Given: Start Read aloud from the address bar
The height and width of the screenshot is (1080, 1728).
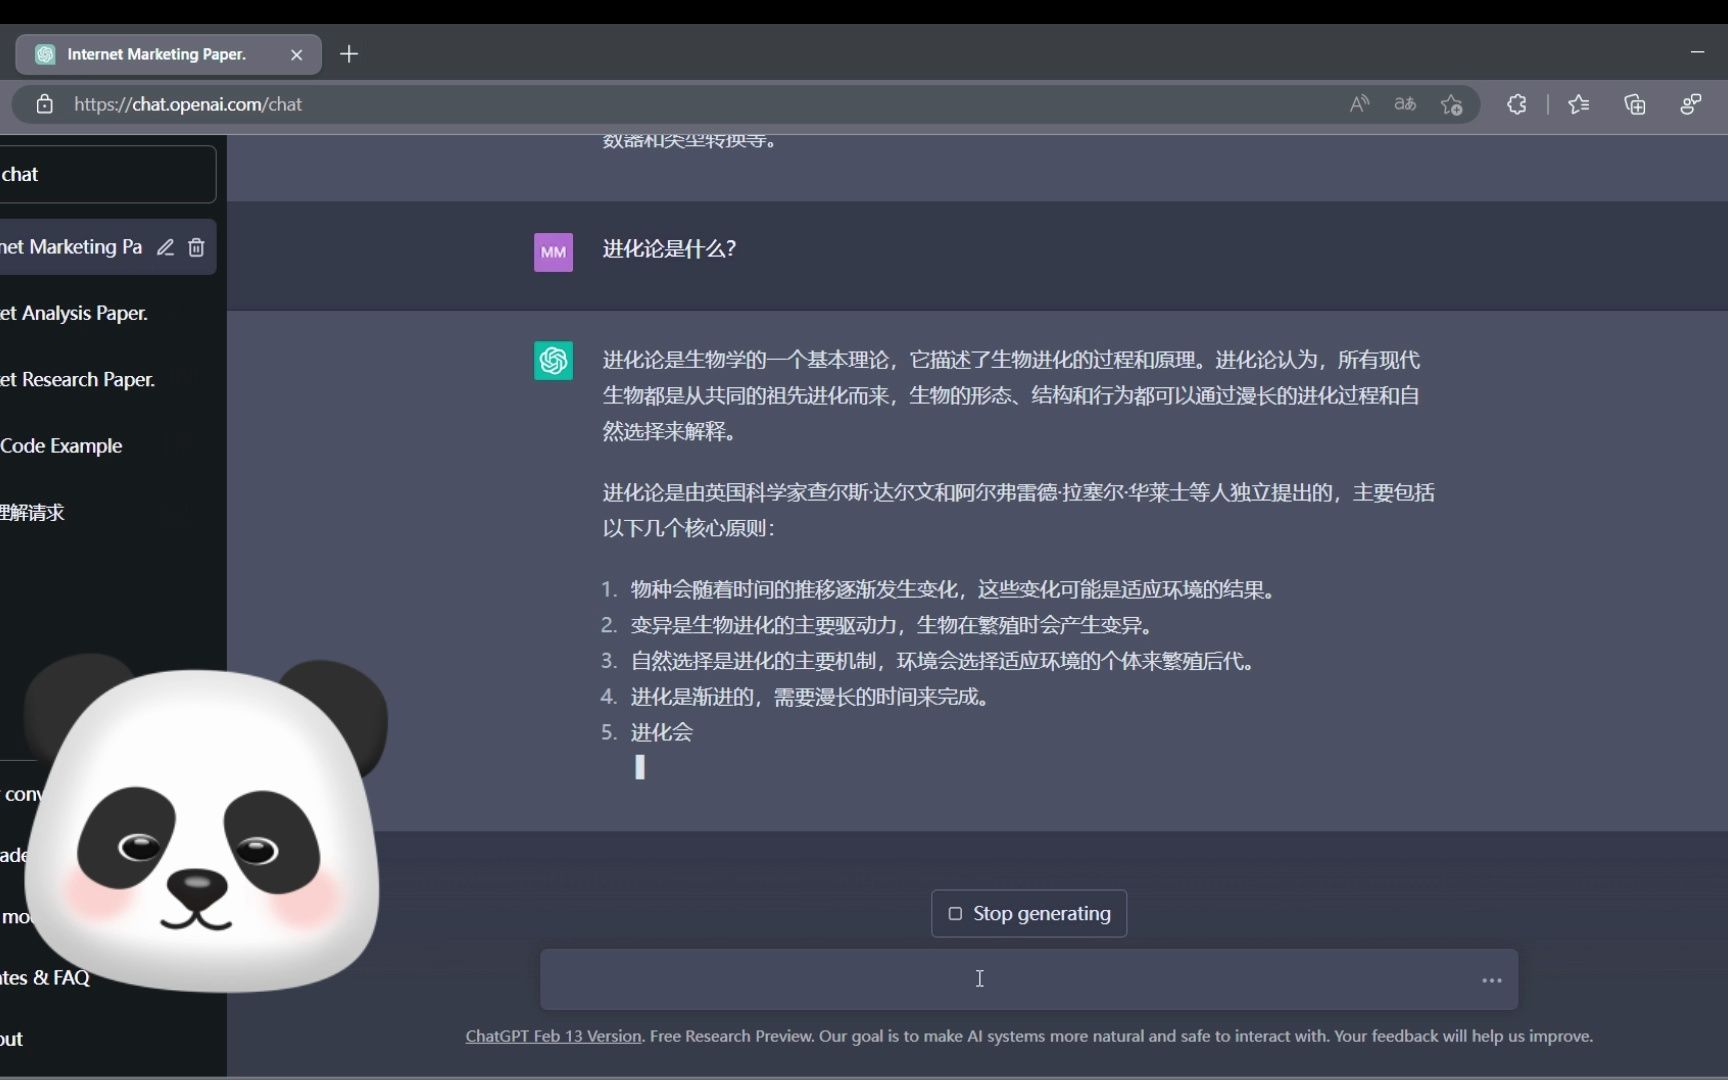Looking at the screenshot, I should pyautogui.click(x=1359, y=104).
